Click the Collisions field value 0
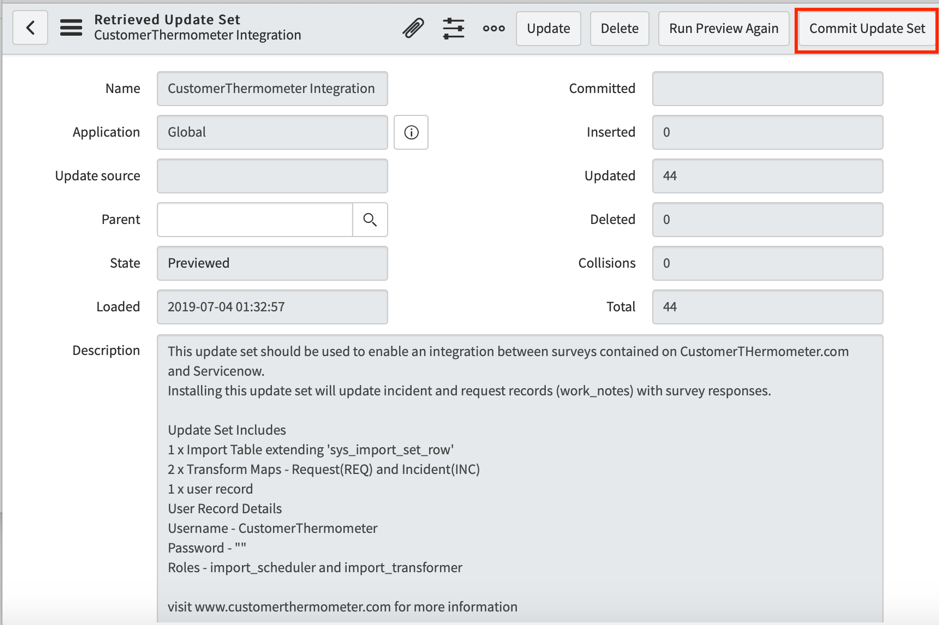Image resolution: width=939 pixels, height=625 pixels. pyautogui.click(x=768, y=263)
